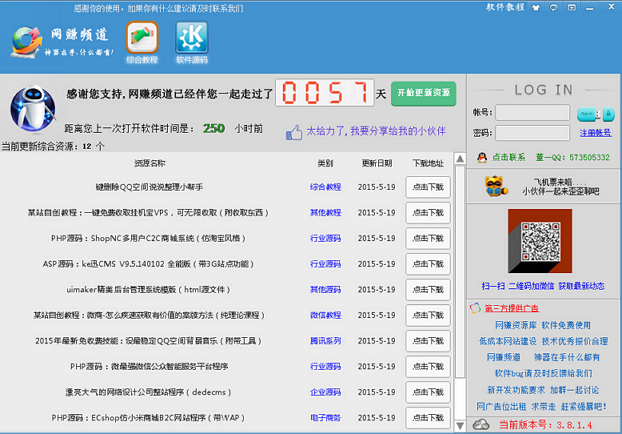Click the 帐号 input field
Screen dimensions: 622x434
(532, 112)
